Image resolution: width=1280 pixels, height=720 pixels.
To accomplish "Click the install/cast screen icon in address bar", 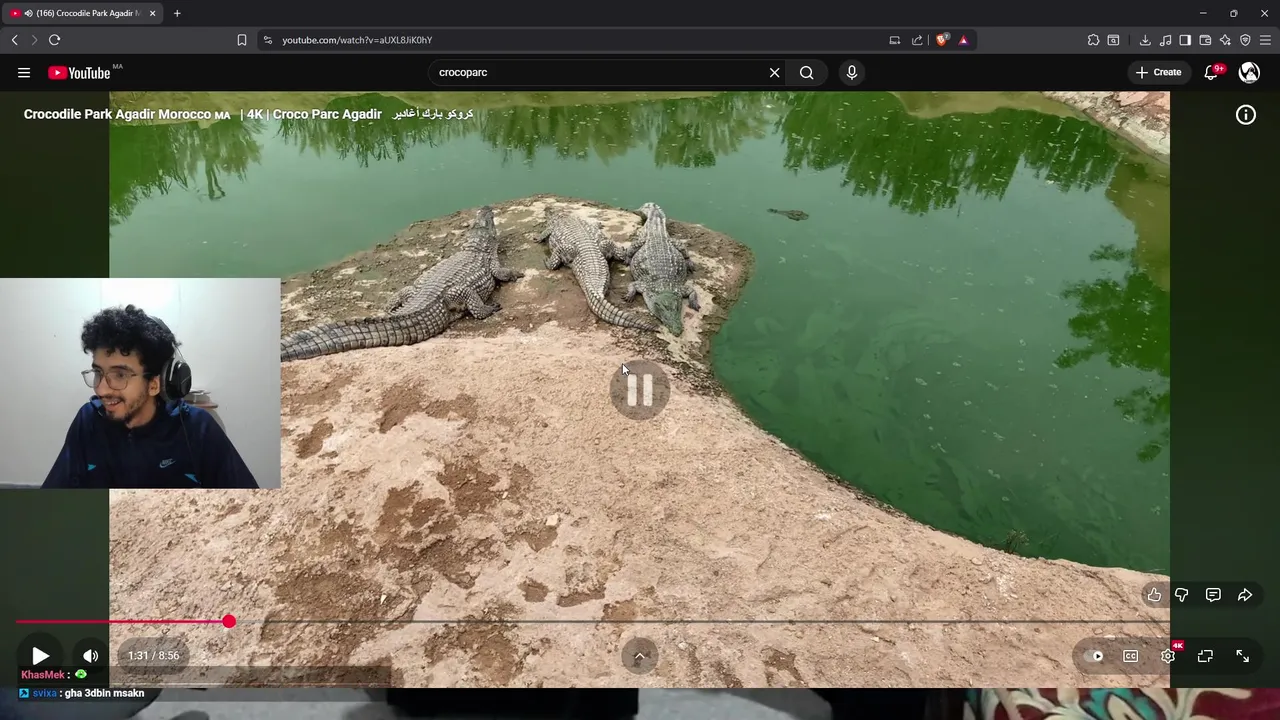I will (x=895, y=40).
